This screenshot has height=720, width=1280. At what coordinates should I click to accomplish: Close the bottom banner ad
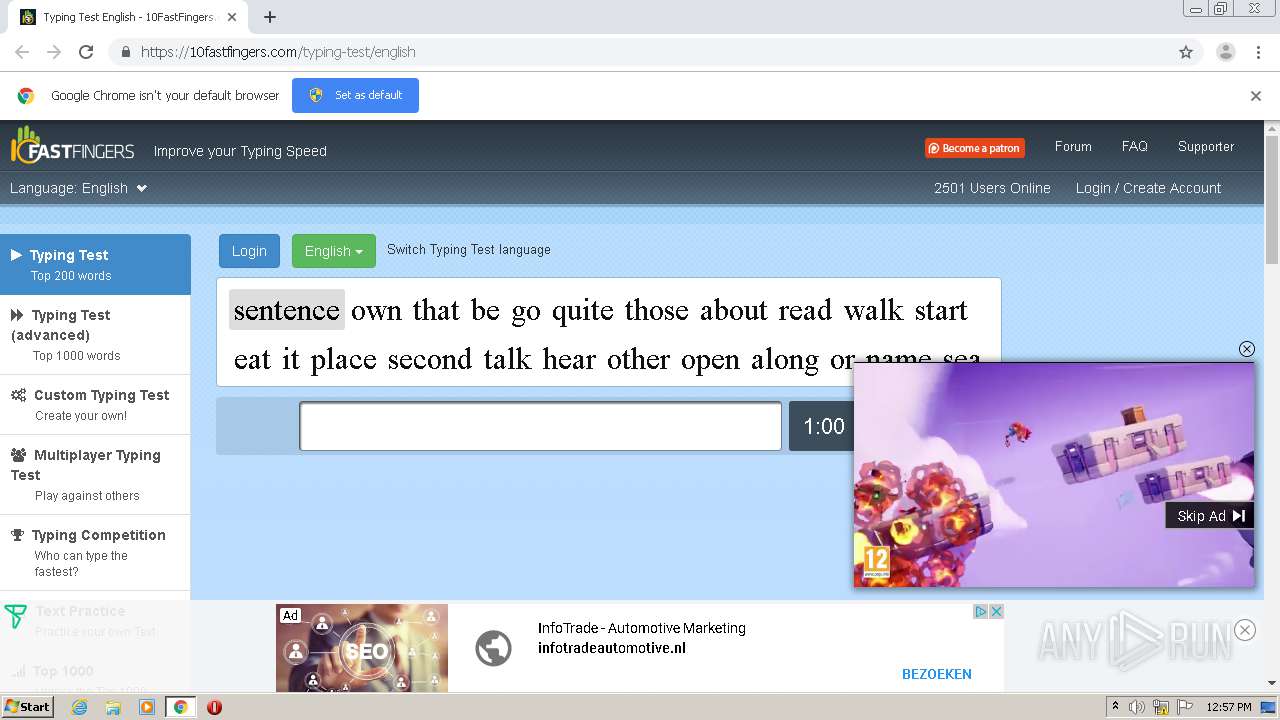(x=996, y=611)
